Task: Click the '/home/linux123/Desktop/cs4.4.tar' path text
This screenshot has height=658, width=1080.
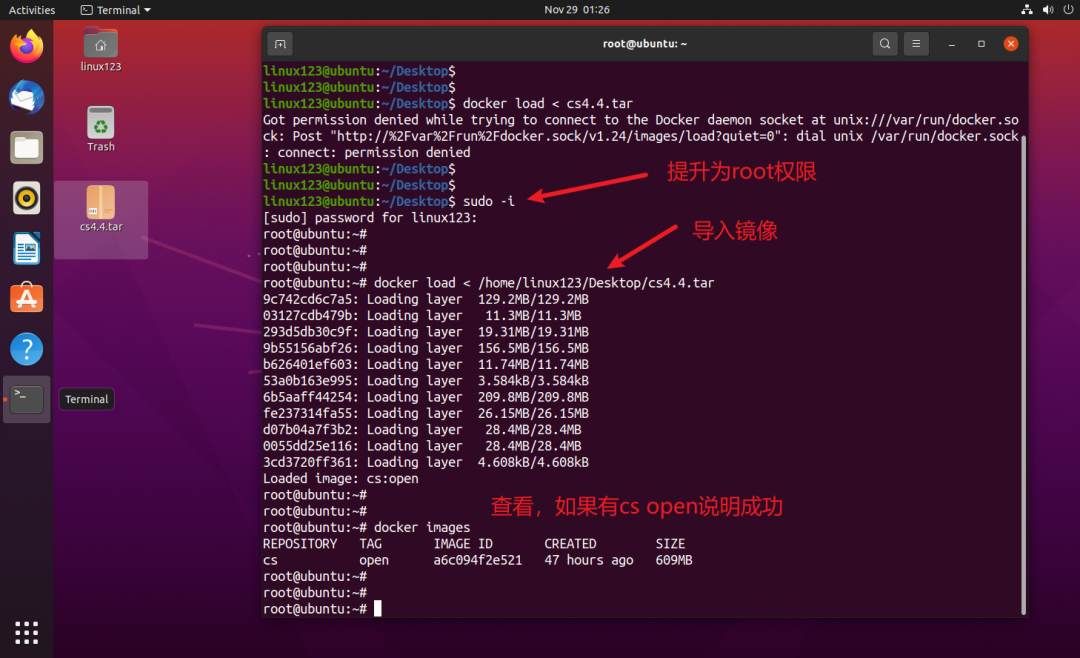Action: click(596, 282)
